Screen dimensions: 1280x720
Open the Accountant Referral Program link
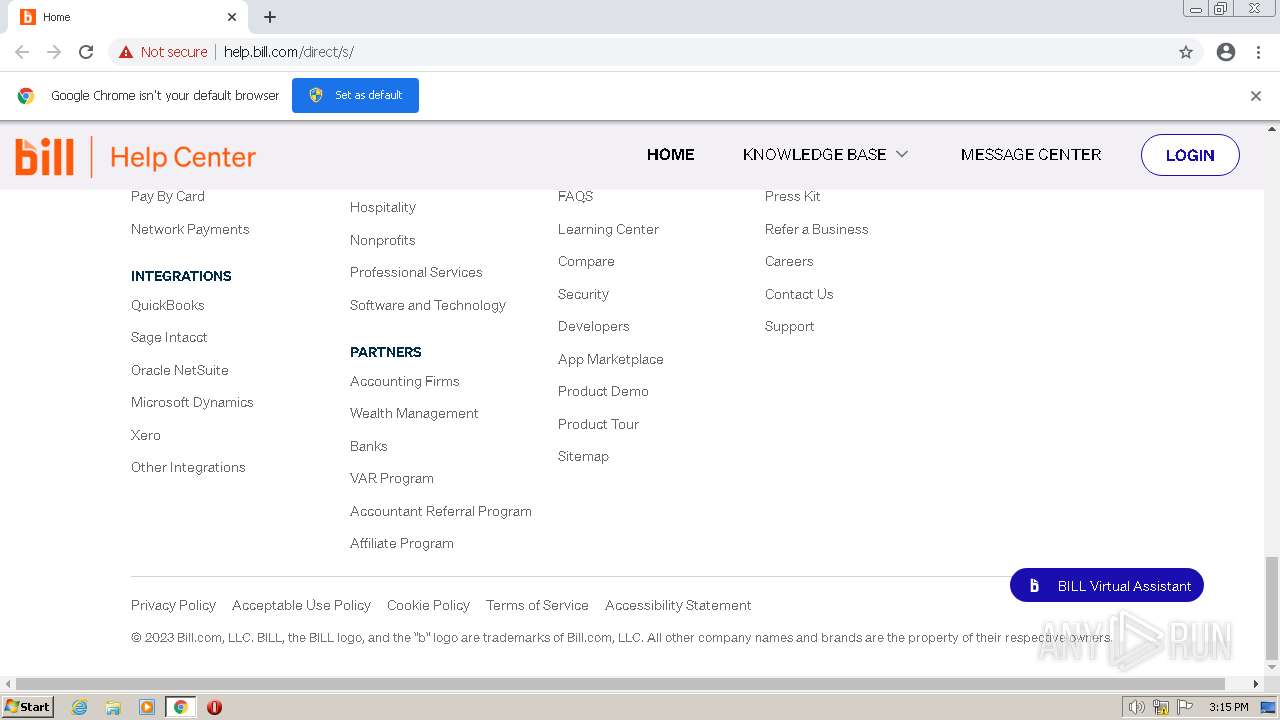coord(441,511)
